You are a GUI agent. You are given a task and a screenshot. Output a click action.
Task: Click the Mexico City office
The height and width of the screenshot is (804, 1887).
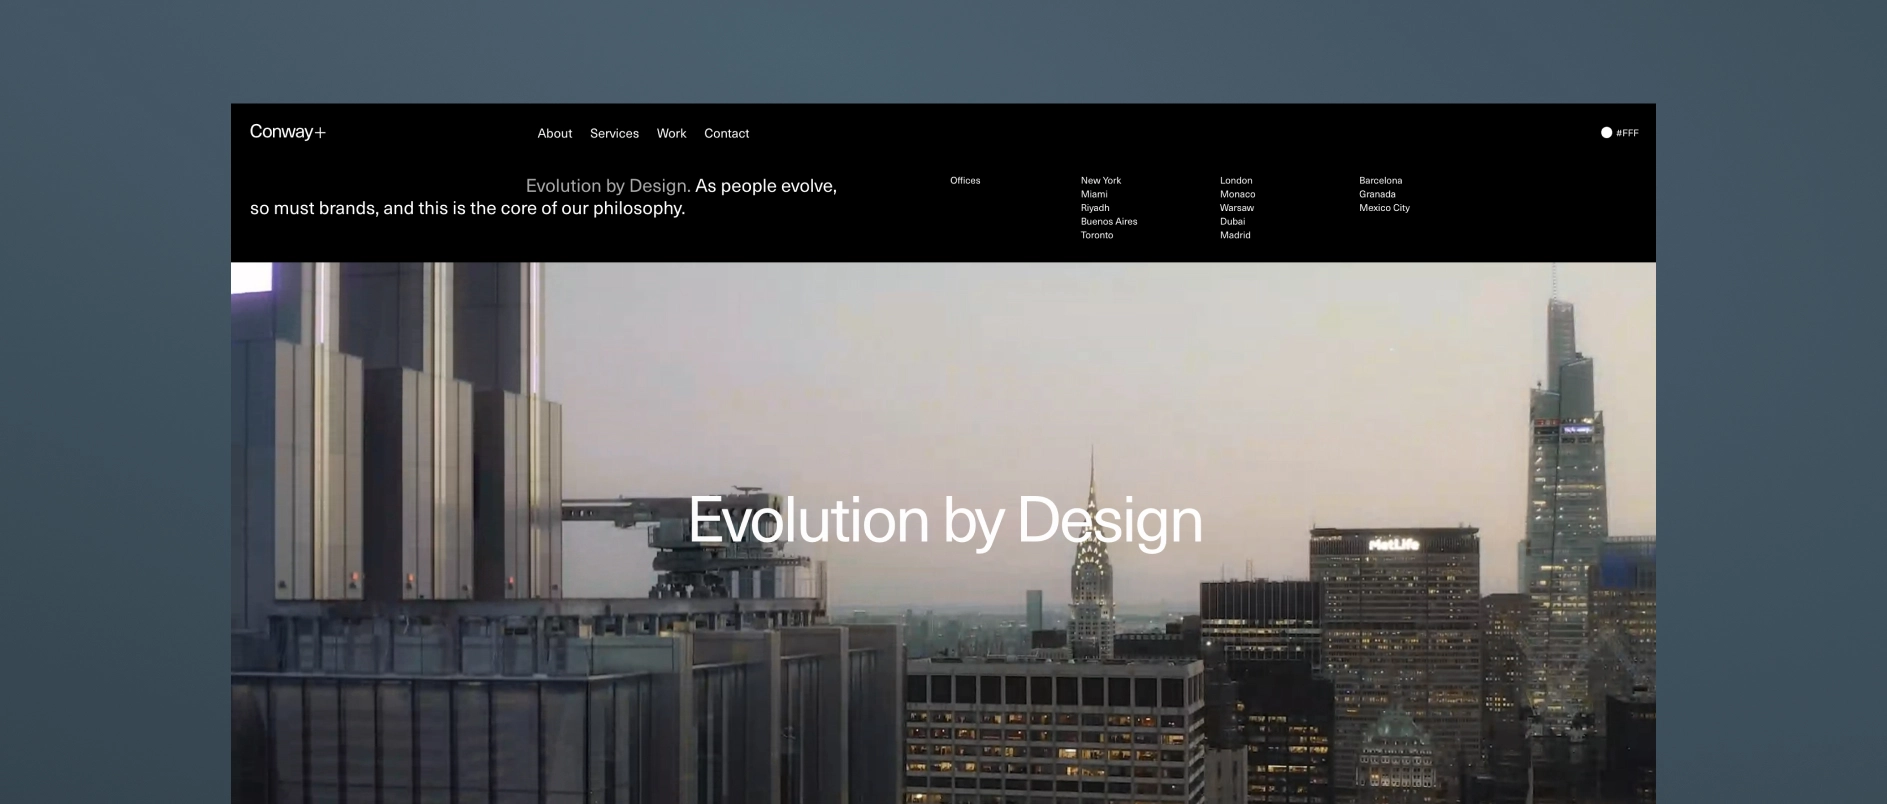(1384, 208)
